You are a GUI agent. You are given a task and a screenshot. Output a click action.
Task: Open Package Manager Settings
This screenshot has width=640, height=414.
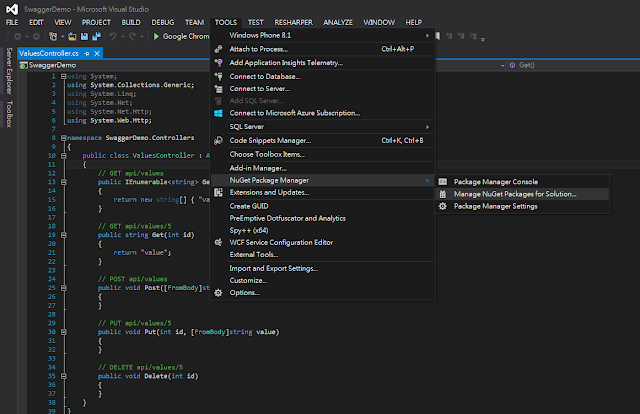495,206
